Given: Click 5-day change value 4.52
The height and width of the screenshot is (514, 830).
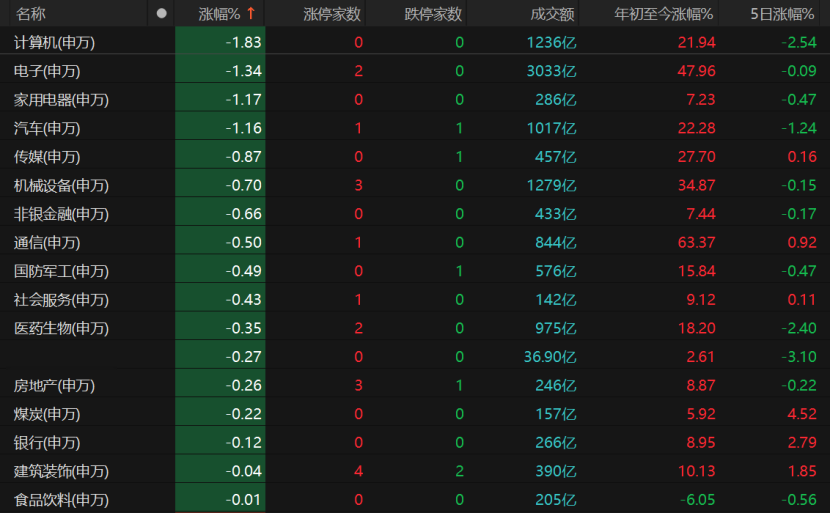Looking at the screenshot, I should click(x=802, y=414).
